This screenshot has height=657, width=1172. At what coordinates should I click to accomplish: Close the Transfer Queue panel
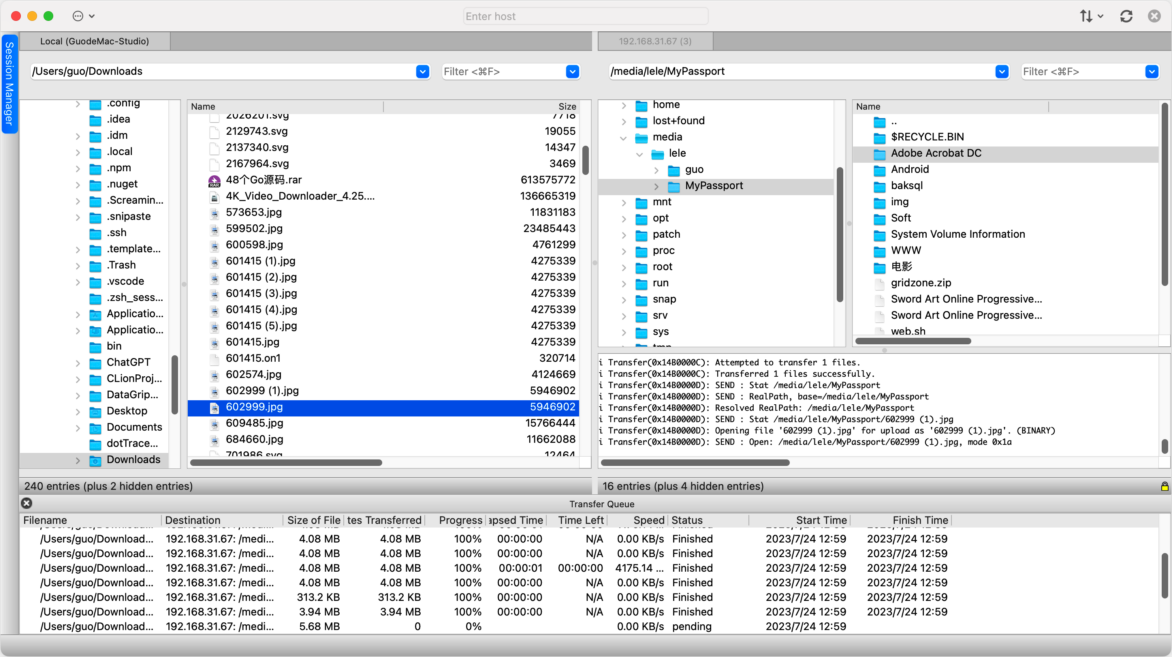coord(26,504)
